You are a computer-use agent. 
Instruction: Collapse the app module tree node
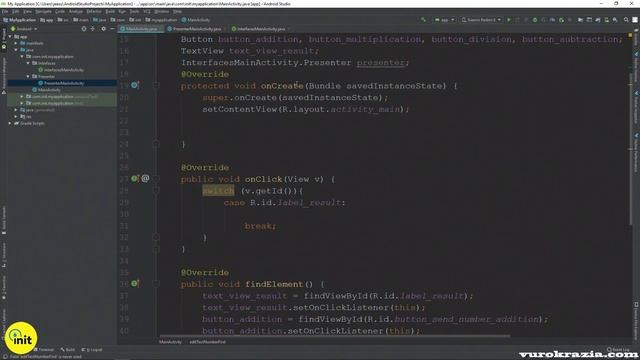[x=10, y=36]
